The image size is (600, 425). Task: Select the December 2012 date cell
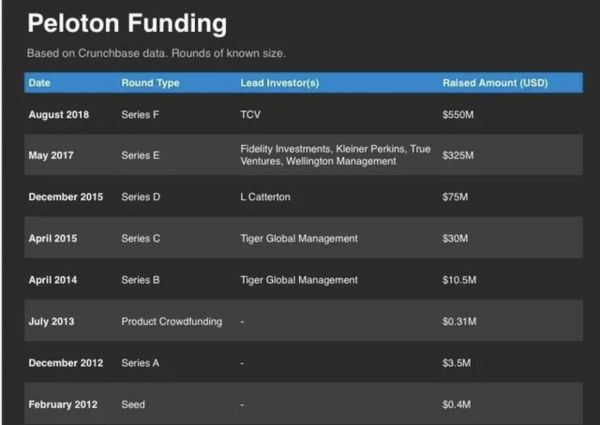click(x=64, y=363)
